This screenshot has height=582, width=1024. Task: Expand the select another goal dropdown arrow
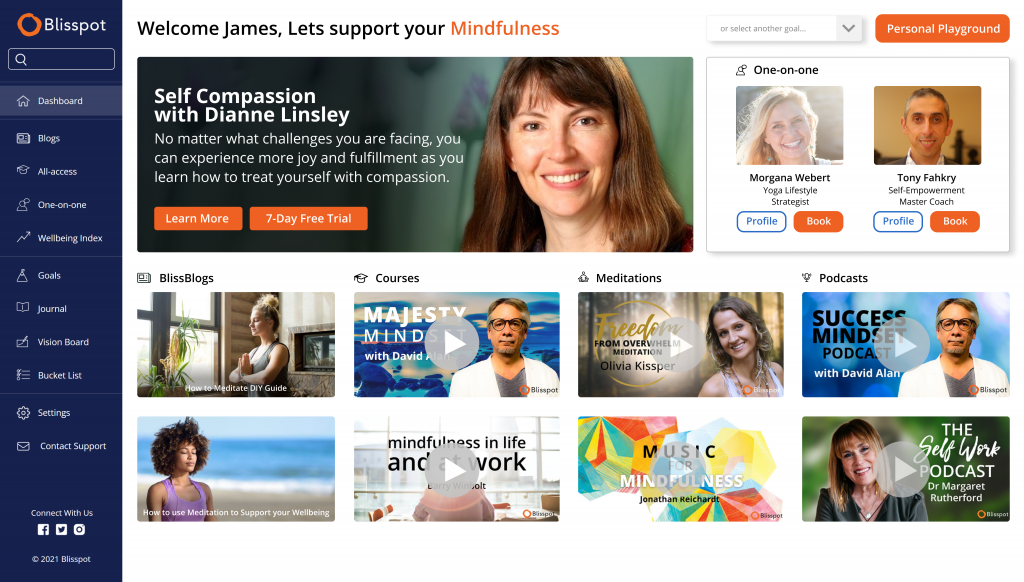848,29
